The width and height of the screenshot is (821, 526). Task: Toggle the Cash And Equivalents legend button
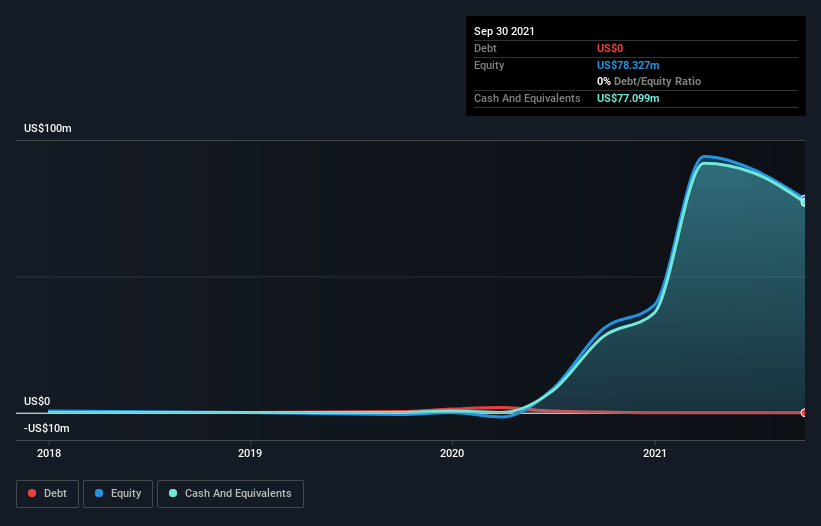pyautogui.click(x=230, y=494)
